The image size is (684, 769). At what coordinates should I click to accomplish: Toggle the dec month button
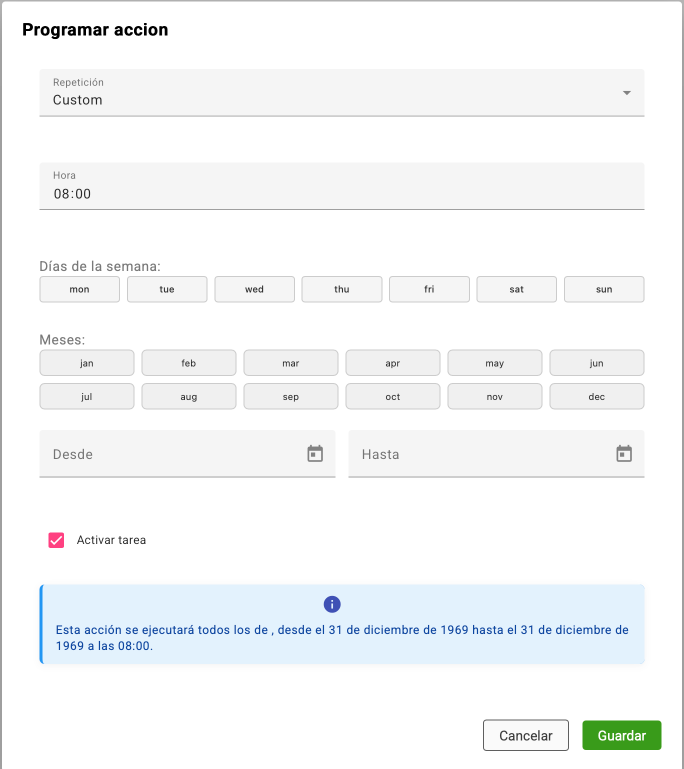click(x=597, y=397)
